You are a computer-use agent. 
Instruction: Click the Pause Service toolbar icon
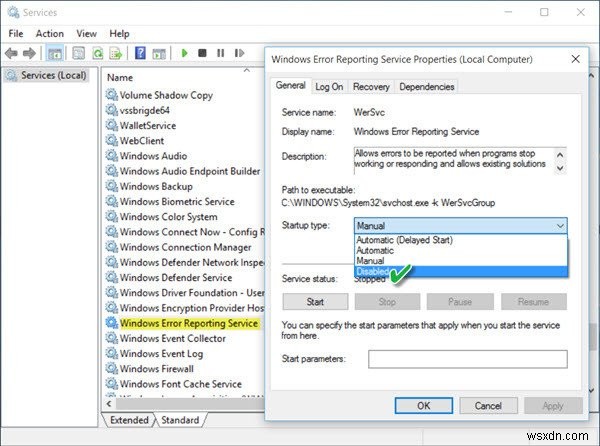point(221,53)
